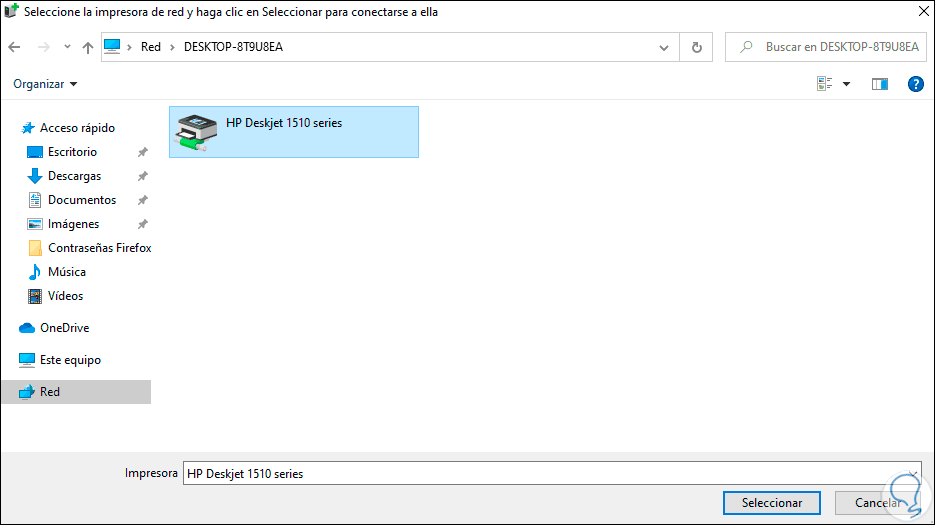Click the HP Deskjet 1510 series name label
The height and width of the screenshot is (525, 935).
pos(284,123)
